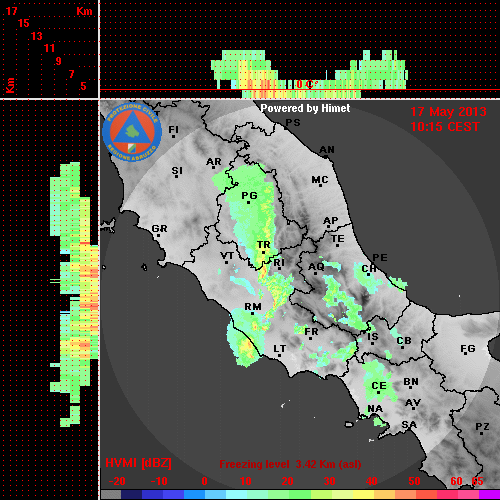This screenshot has width=500, height=500.
Task: Click the '30' dBZ scale value
Action: click(330, 481)
